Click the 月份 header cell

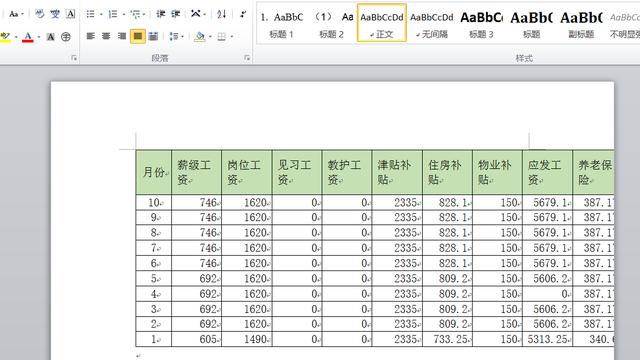coord(154,172)
